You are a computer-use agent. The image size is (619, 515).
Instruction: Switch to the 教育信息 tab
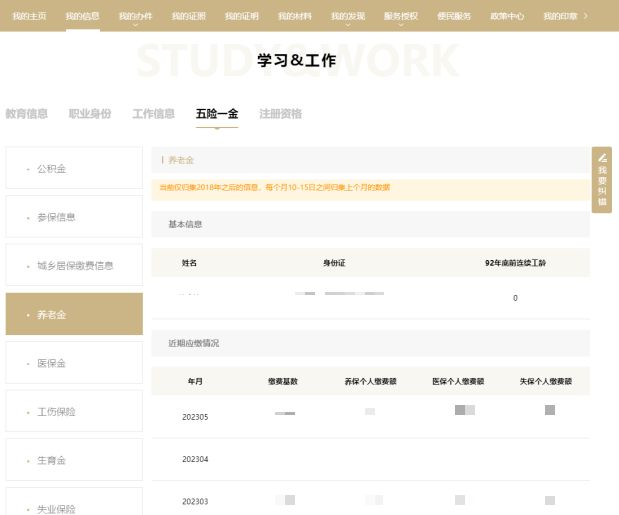[26, 114]
